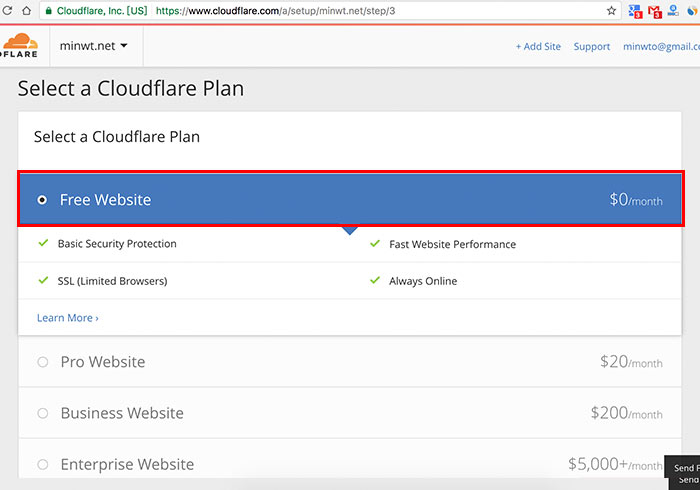This screenshot has height=490, width=700.
Task: Click the $0/month price text
Action: click(x=636, y=199)
